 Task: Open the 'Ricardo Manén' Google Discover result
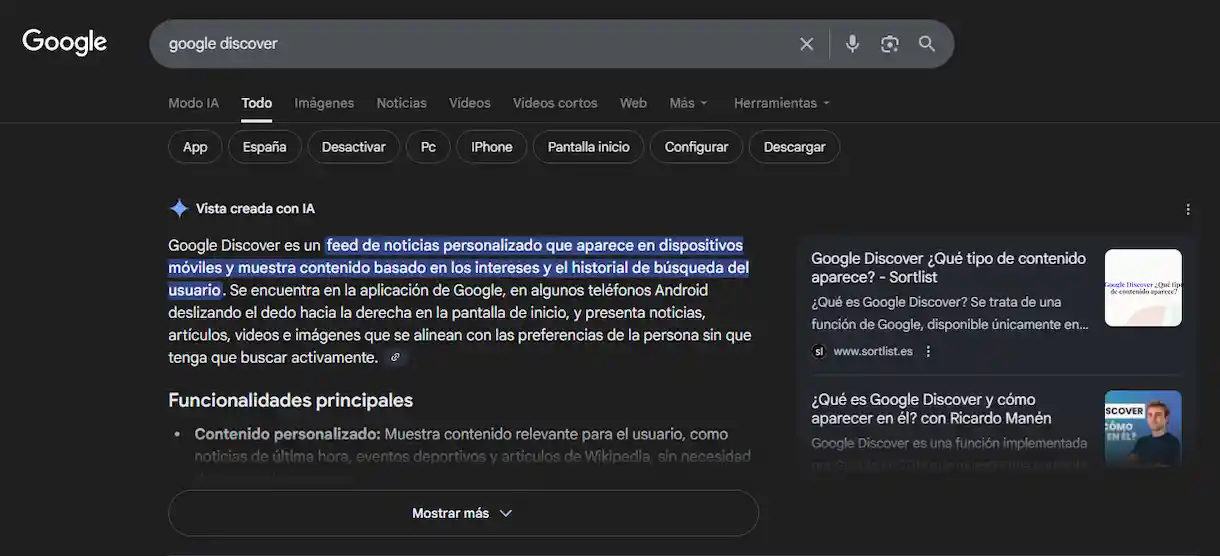(x=931, y=409)
